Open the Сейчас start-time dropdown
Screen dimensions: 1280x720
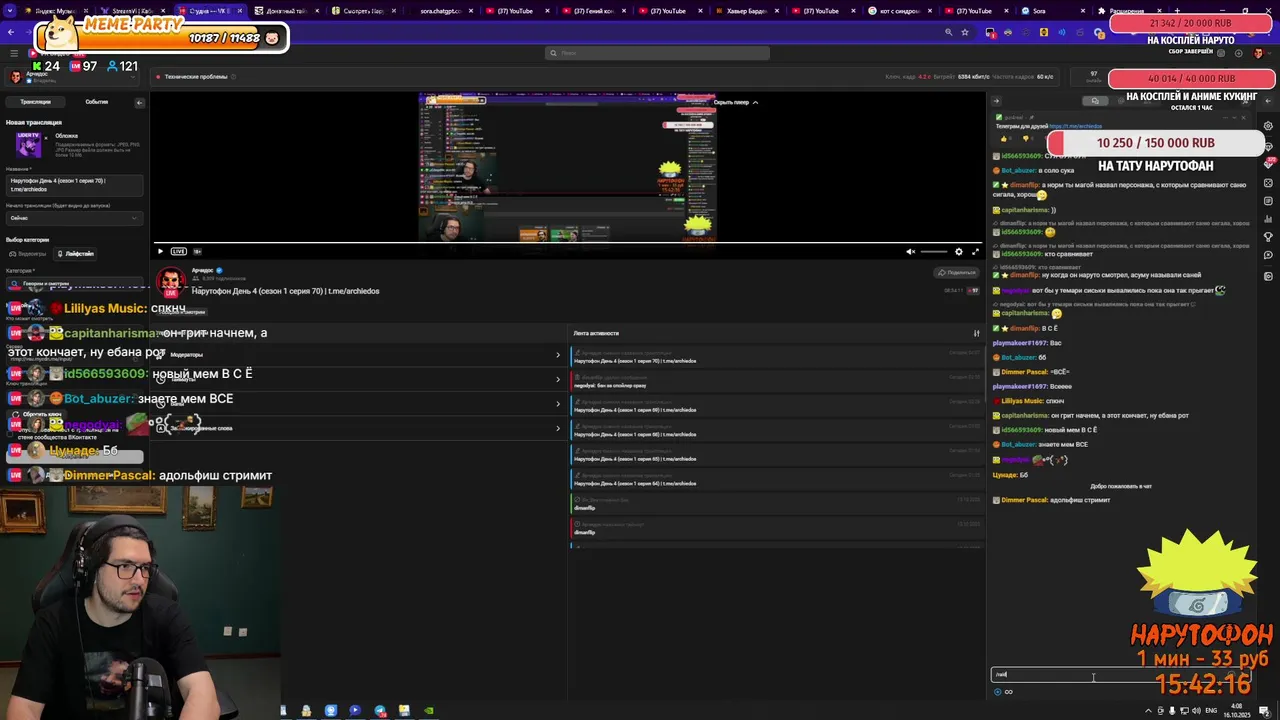[74, 218]
